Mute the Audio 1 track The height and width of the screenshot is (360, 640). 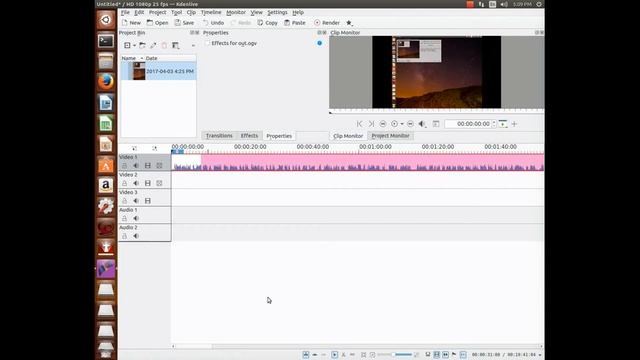[136, 218]
